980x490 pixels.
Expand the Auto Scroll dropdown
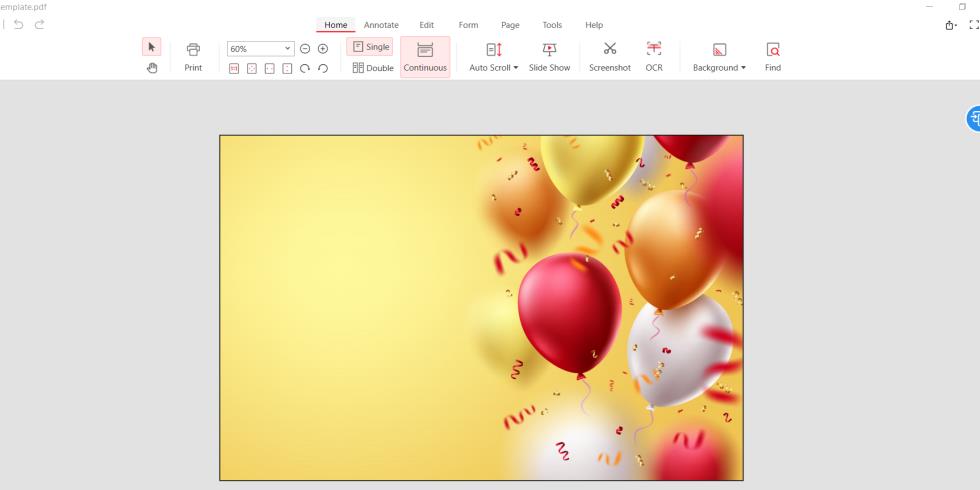(x=494, y=57)
